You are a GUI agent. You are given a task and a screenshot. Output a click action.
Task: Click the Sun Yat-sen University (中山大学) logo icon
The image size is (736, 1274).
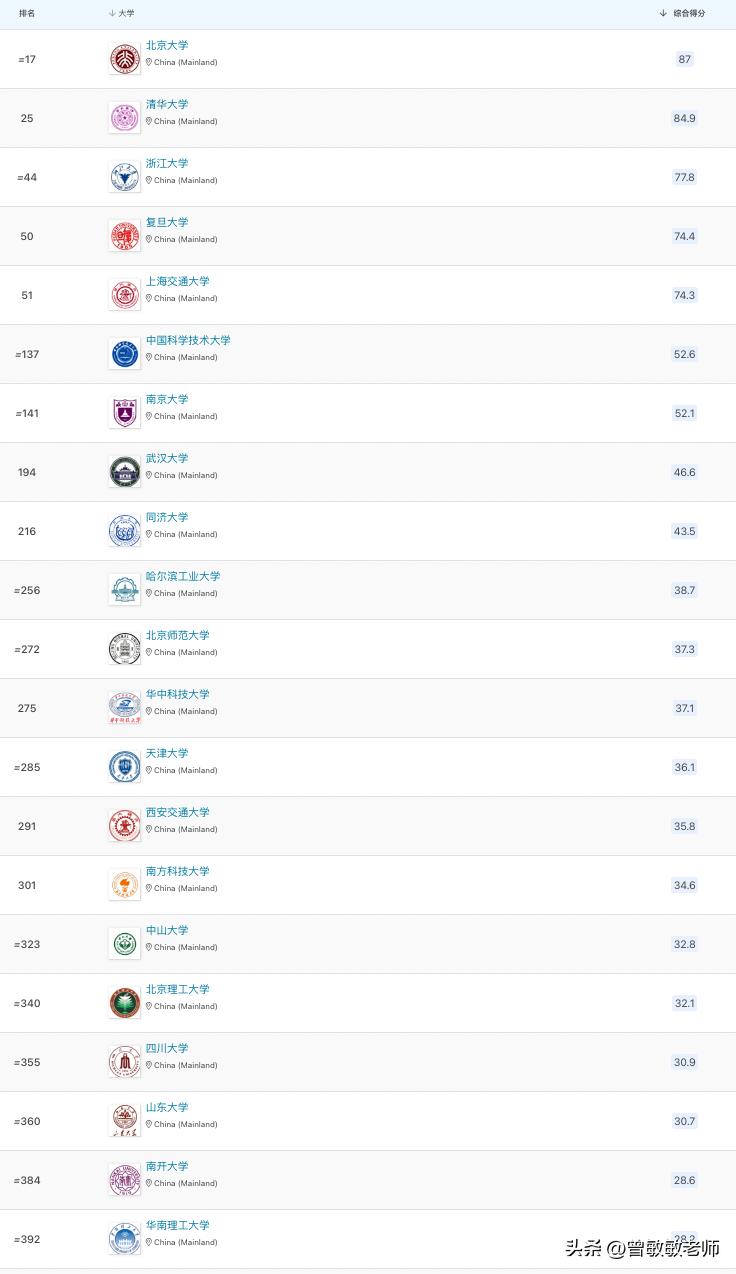pos(125,944)
